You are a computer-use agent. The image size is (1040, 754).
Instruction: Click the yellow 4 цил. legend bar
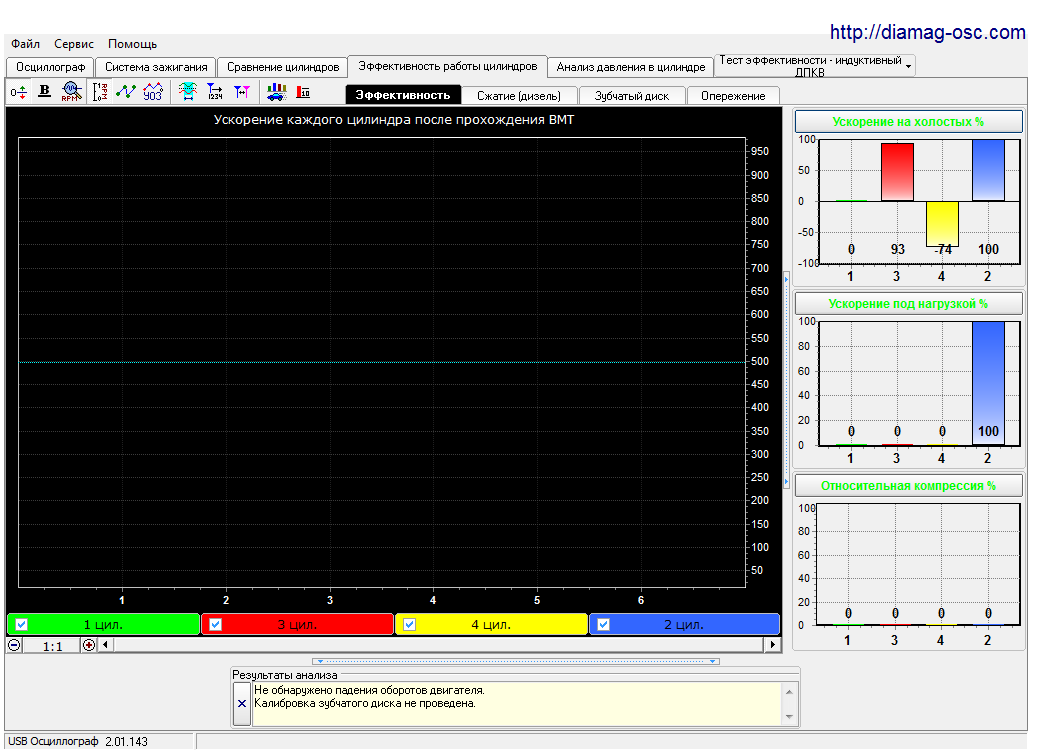[x=491, y=624]
